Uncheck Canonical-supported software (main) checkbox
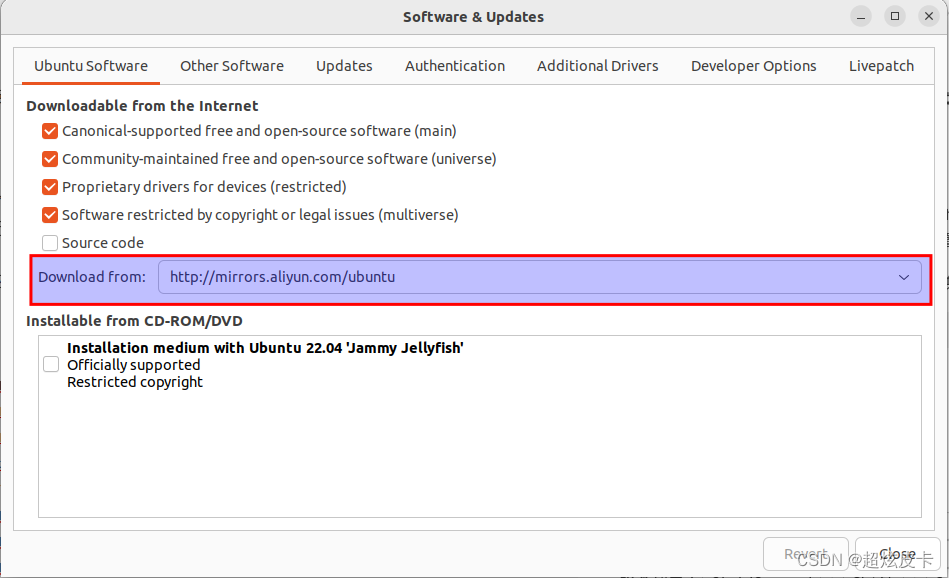Image resolution: width=949 pixels, height=578 pixels. tap(50, 131)
